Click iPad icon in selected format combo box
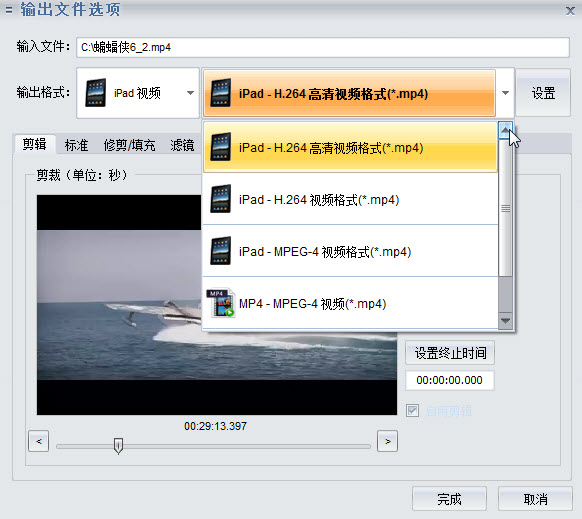The image size is (582, 519). (x=221, y=93)
